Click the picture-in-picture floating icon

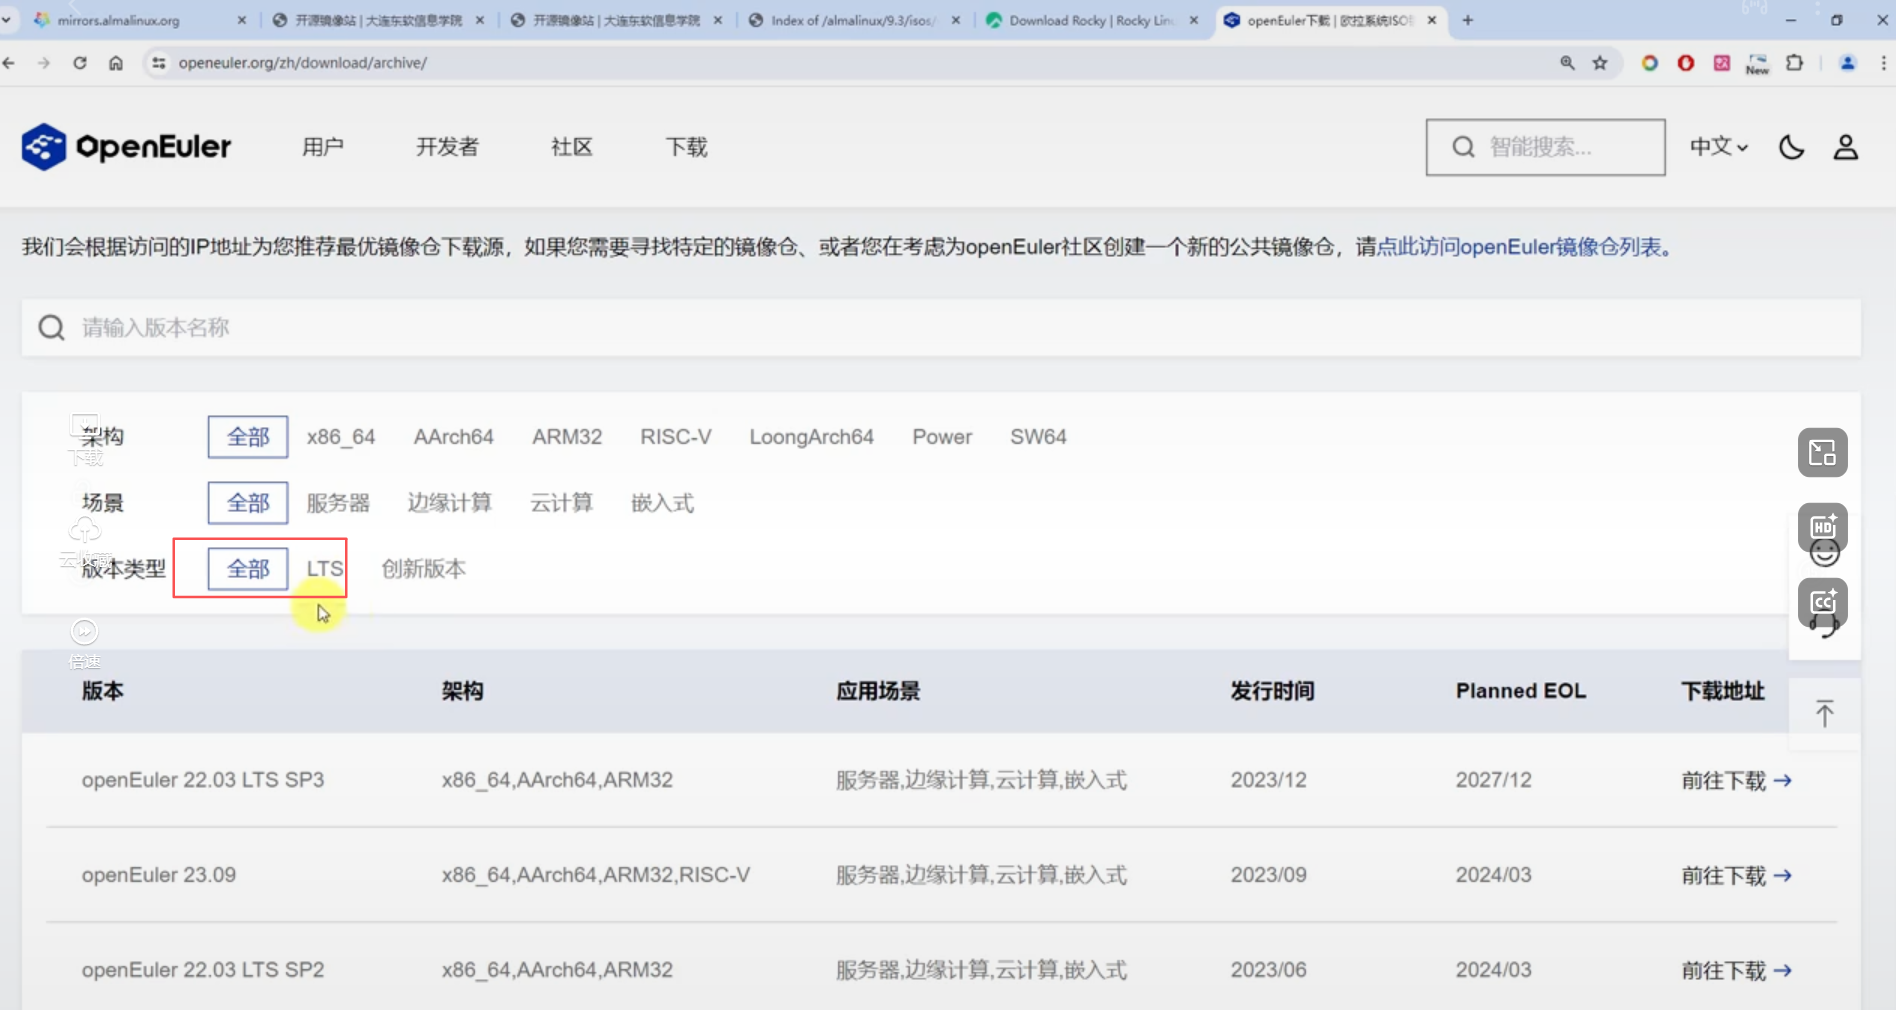pyautogui.click(x=1822, y=453)
